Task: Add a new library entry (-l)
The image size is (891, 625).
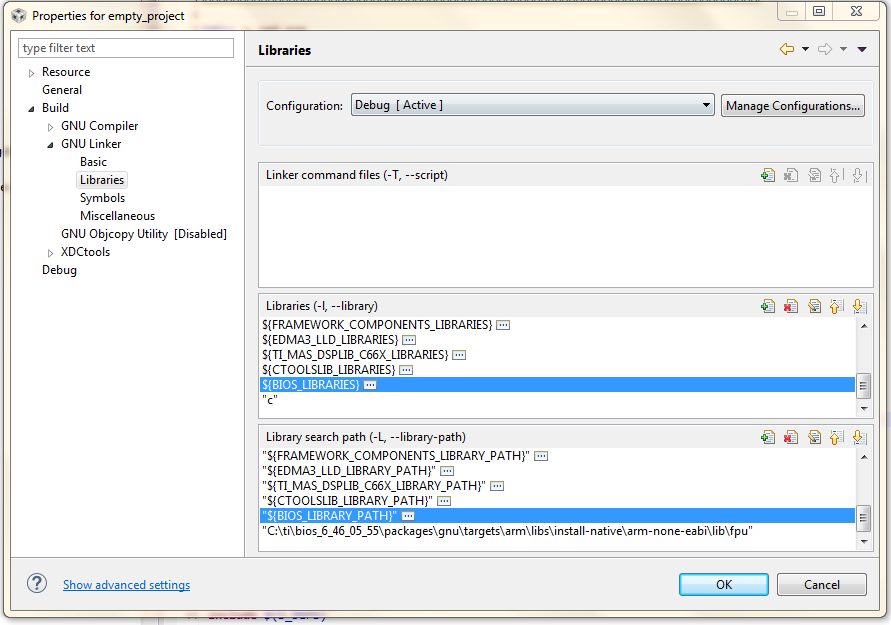Action: point(768,306)
